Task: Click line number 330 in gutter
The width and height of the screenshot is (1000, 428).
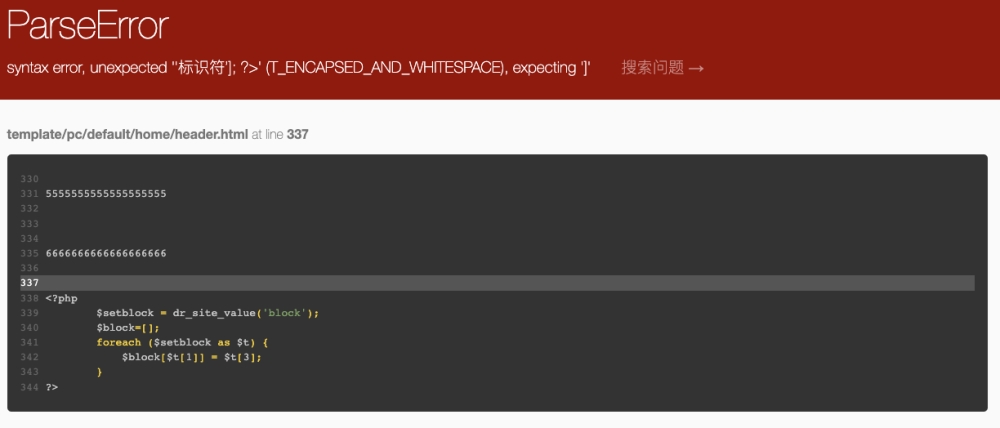Action: (x=29, y=179)
